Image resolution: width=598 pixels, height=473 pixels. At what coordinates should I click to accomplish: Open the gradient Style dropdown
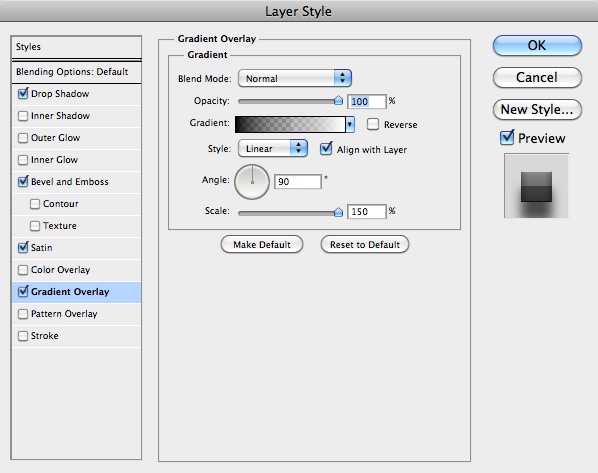[273, 148]
